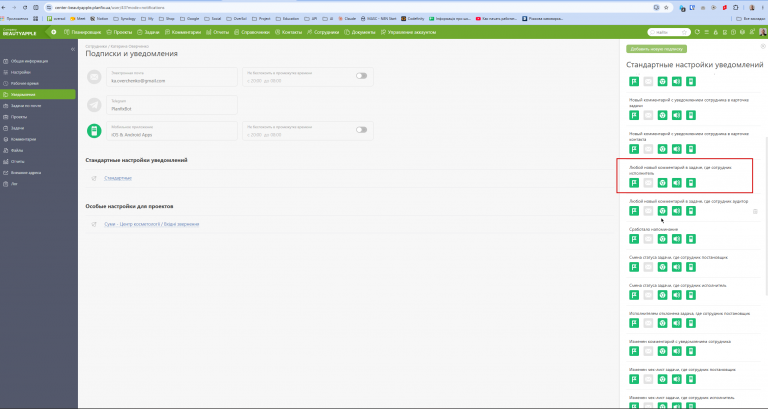The image size is (768, 409).
Task: Open 'Отчеты' in top green navigation
Action: pos(217,32)
